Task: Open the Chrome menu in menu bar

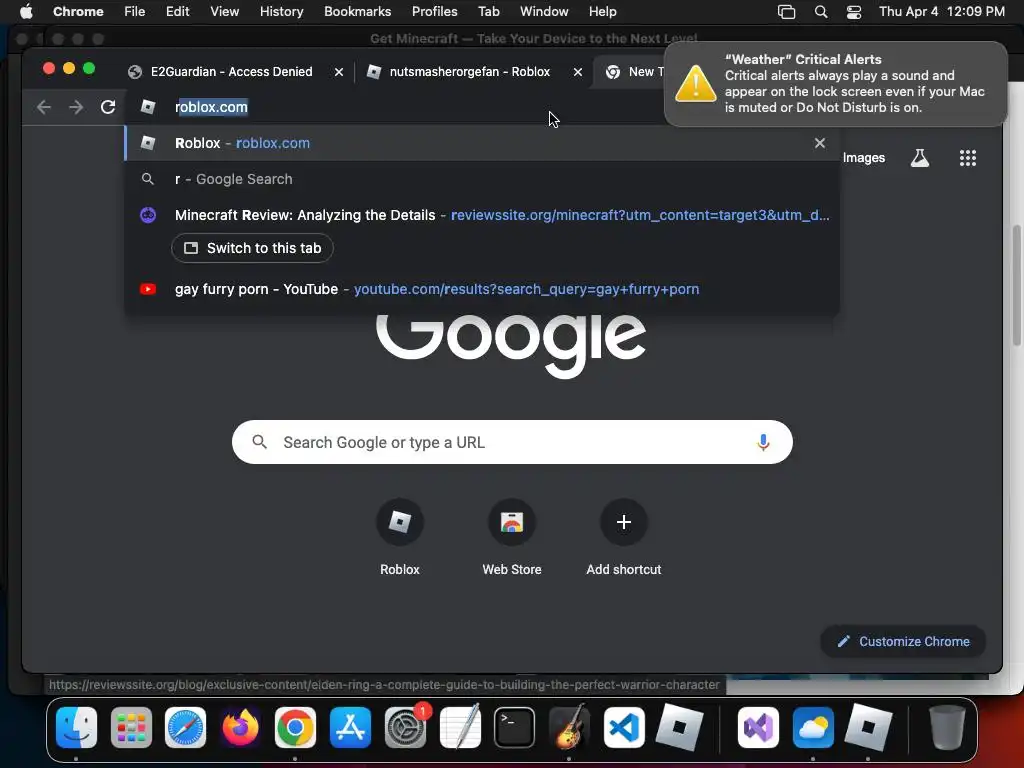Action: pyautogui.click(x=78, y=12)
